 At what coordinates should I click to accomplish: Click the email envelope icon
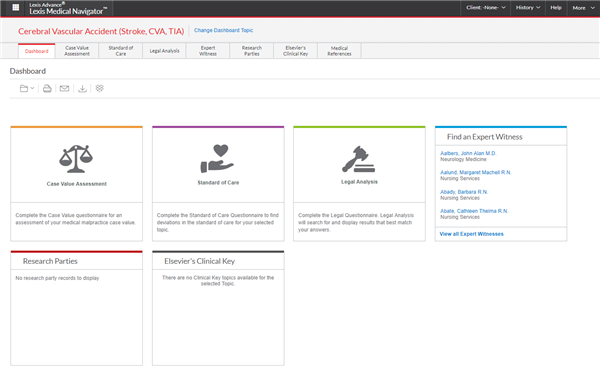pyautogui.click(x=64, y=88)
